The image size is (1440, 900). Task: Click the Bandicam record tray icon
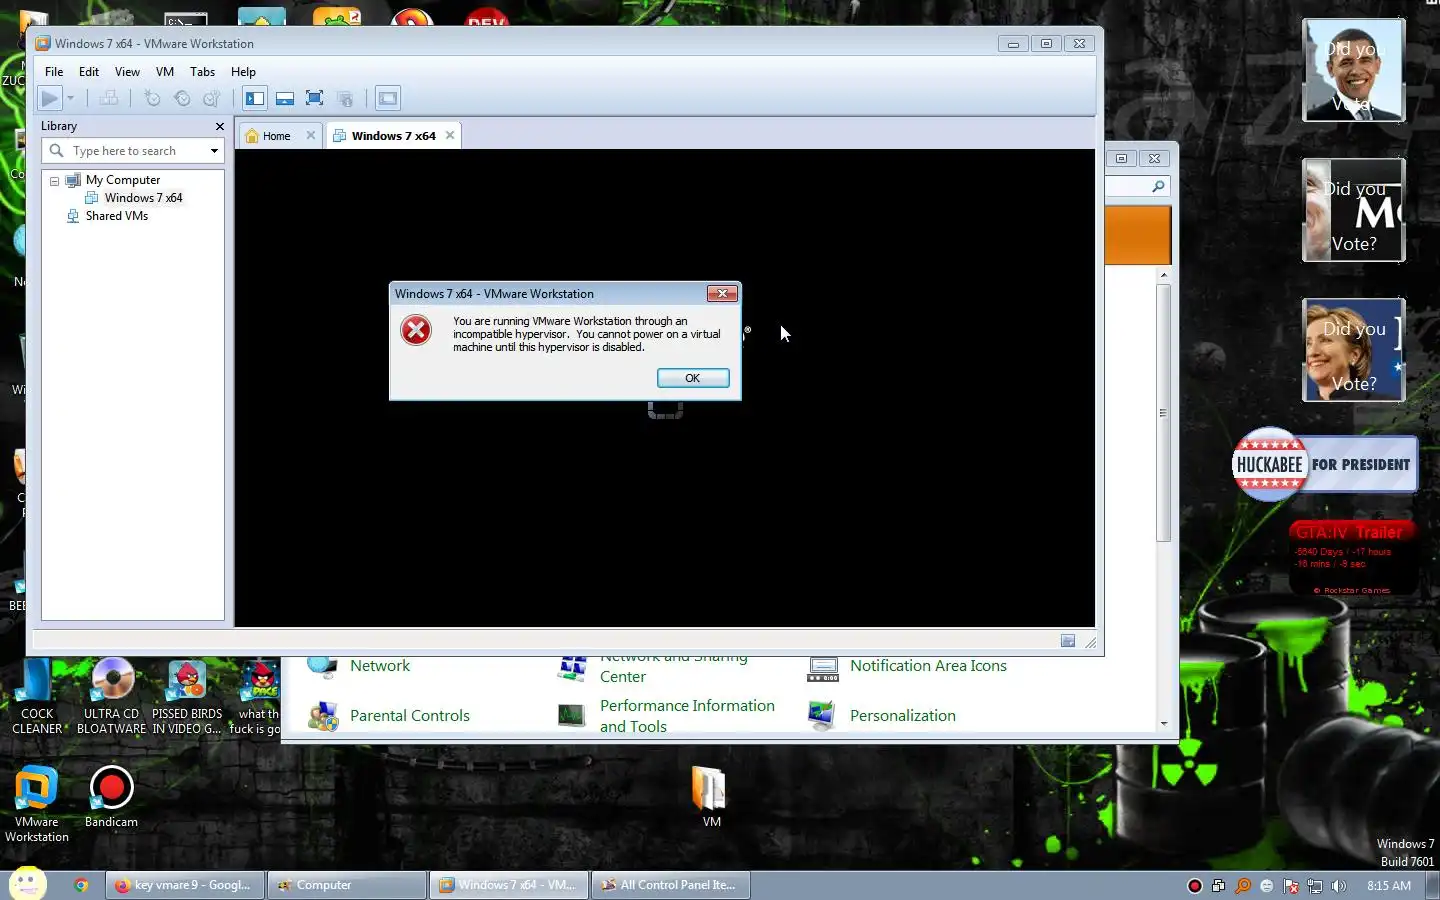coord(1194,886)
